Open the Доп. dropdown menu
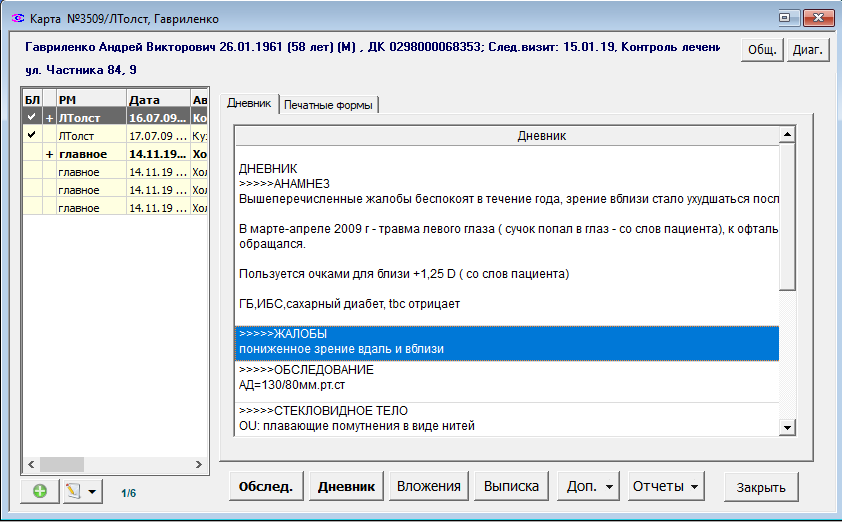Viewport: 842px width, 522px height. click(x=588, y=486)
